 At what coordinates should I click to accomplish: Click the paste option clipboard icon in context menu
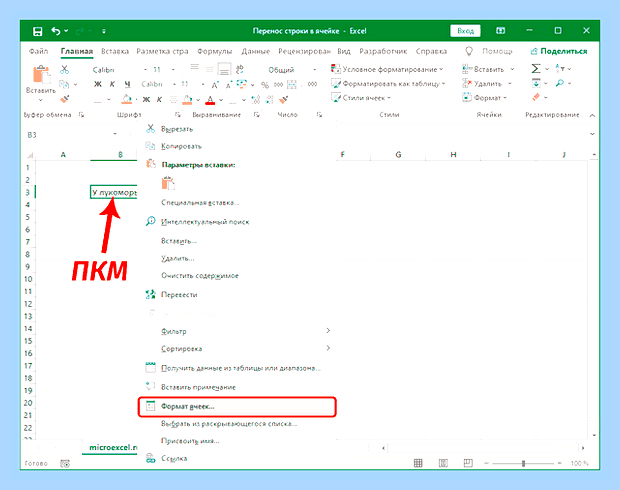coord(168,183)
